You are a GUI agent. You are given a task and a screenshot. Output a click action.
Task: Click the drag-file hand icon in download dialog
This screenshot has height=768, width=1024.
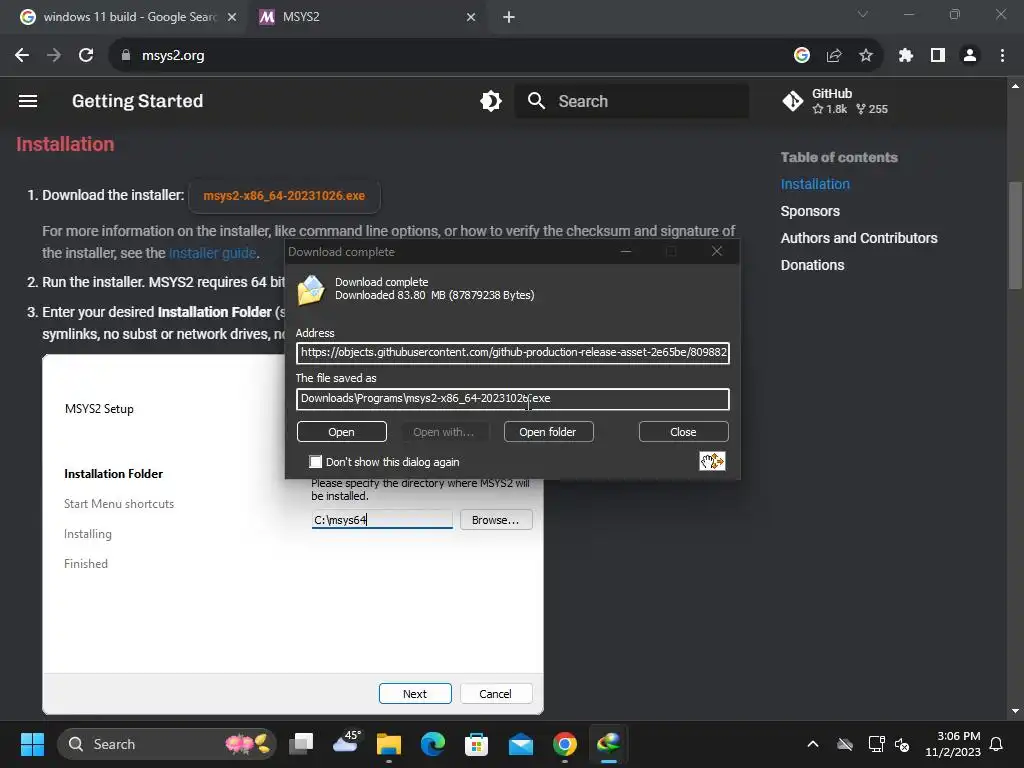712,461
